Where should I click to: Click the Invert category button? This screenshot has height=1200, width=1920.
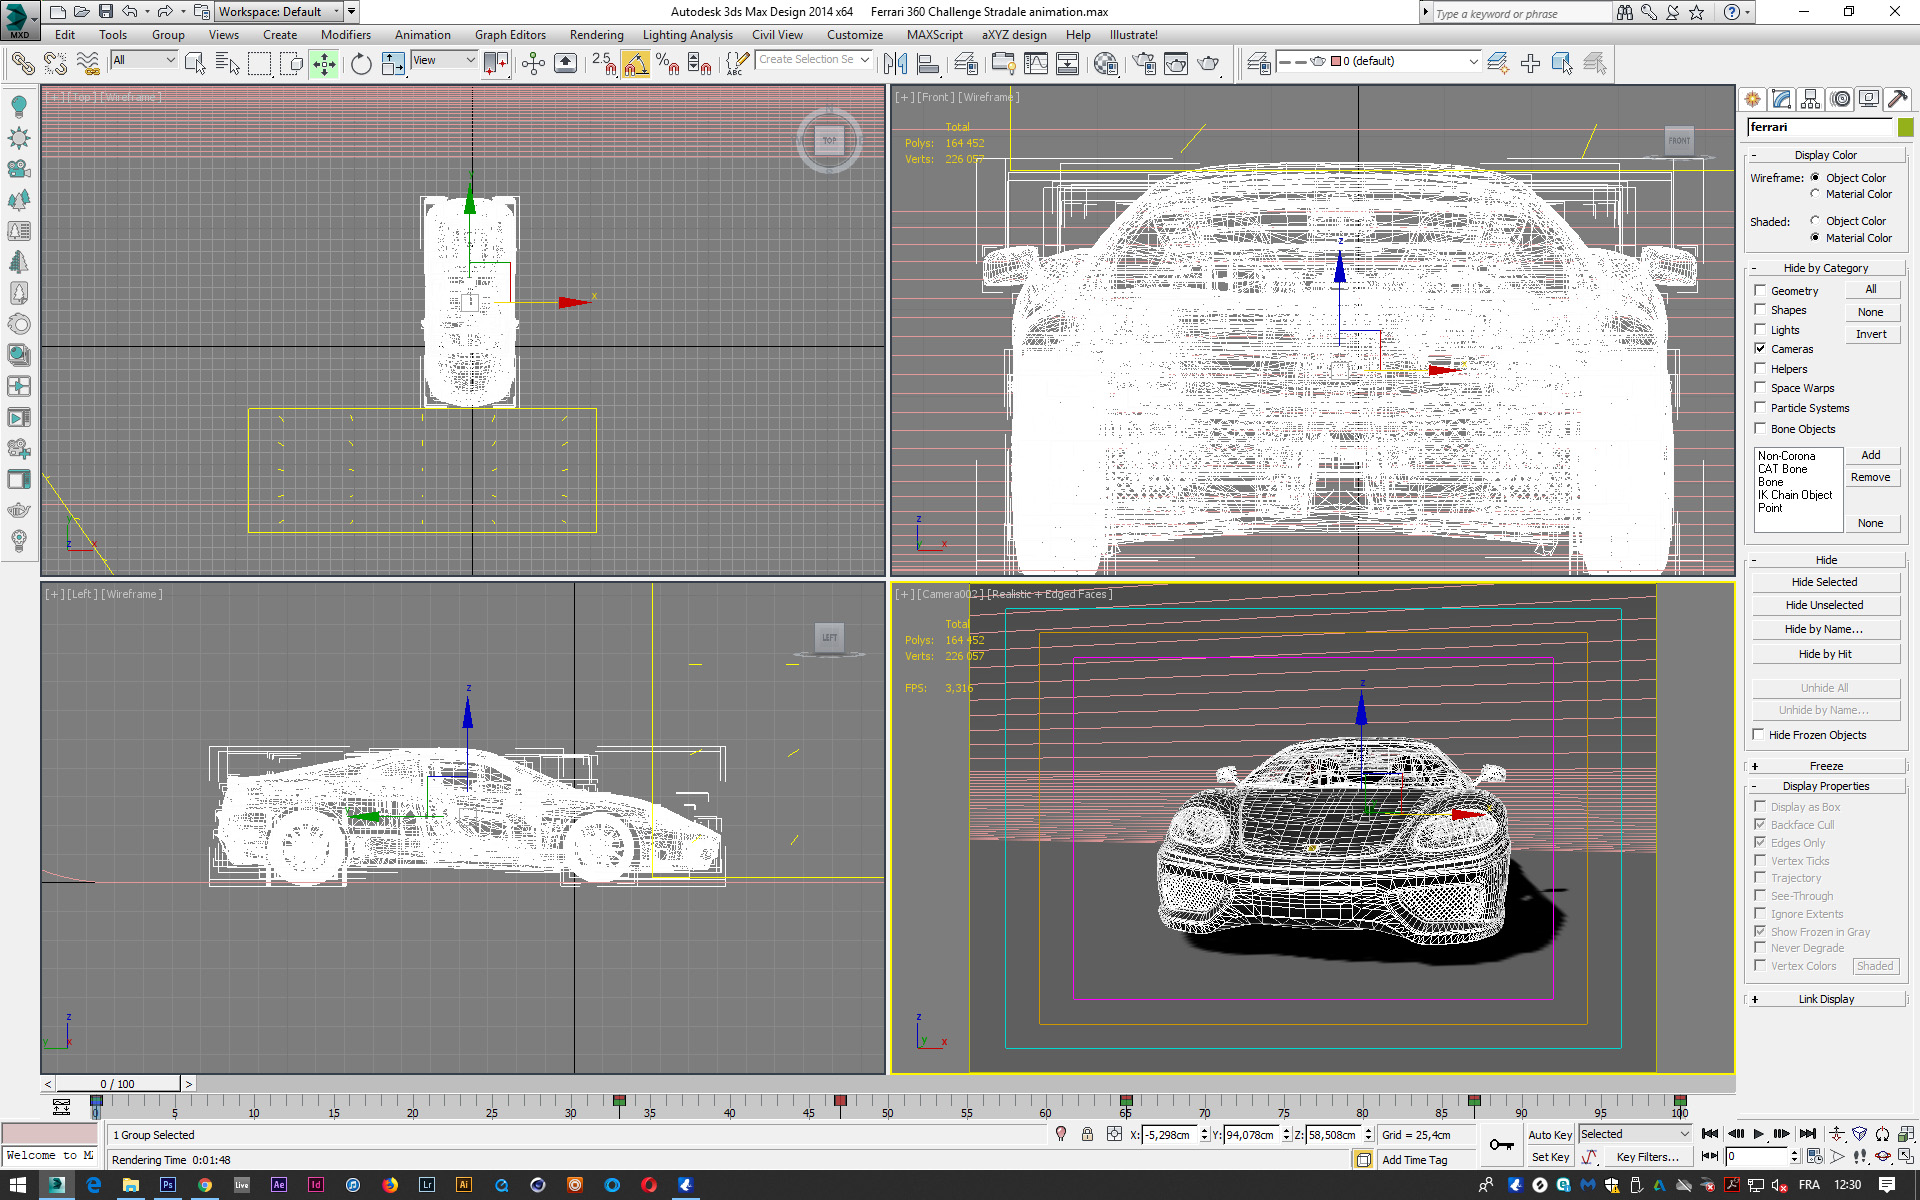tap(1871, 334)
